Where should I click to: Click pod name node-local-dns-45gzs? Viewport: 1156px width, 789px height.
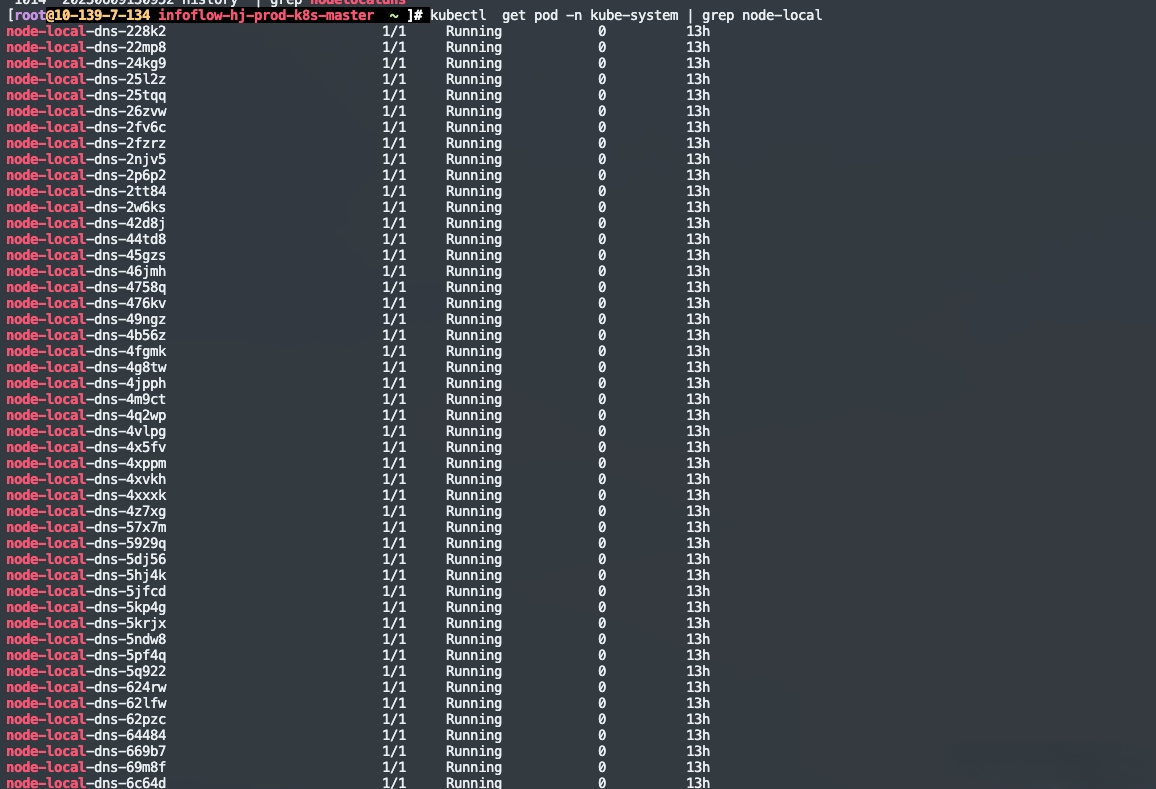86,255
